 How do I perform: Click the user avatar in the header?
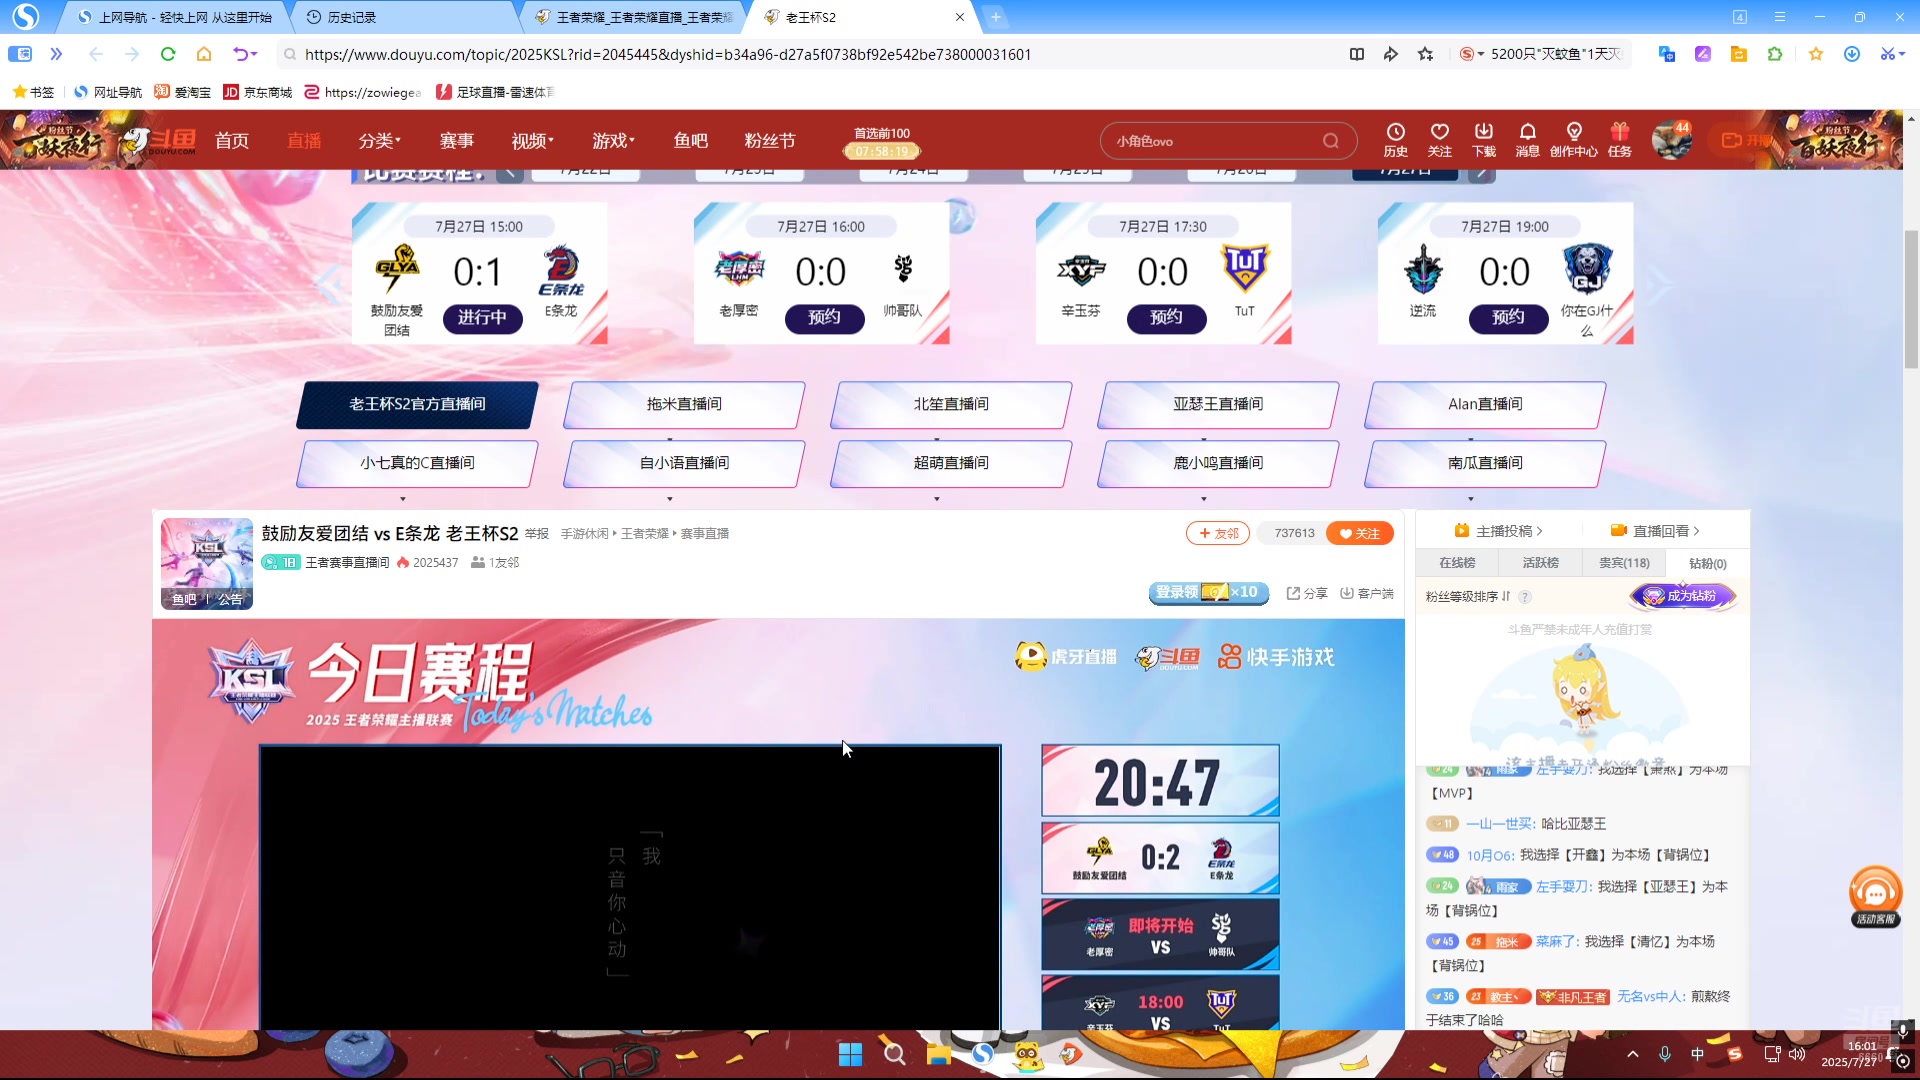1671,141
